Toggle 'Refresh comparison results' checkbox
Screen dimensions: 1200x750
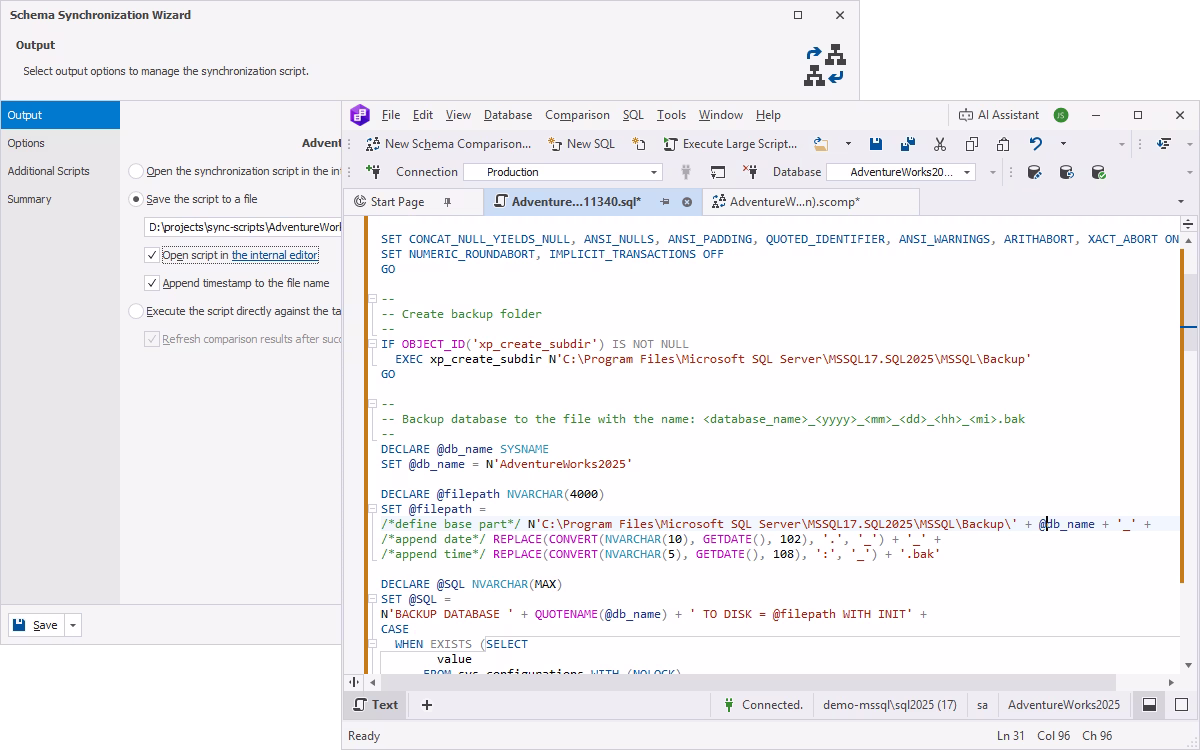(152, 339)
